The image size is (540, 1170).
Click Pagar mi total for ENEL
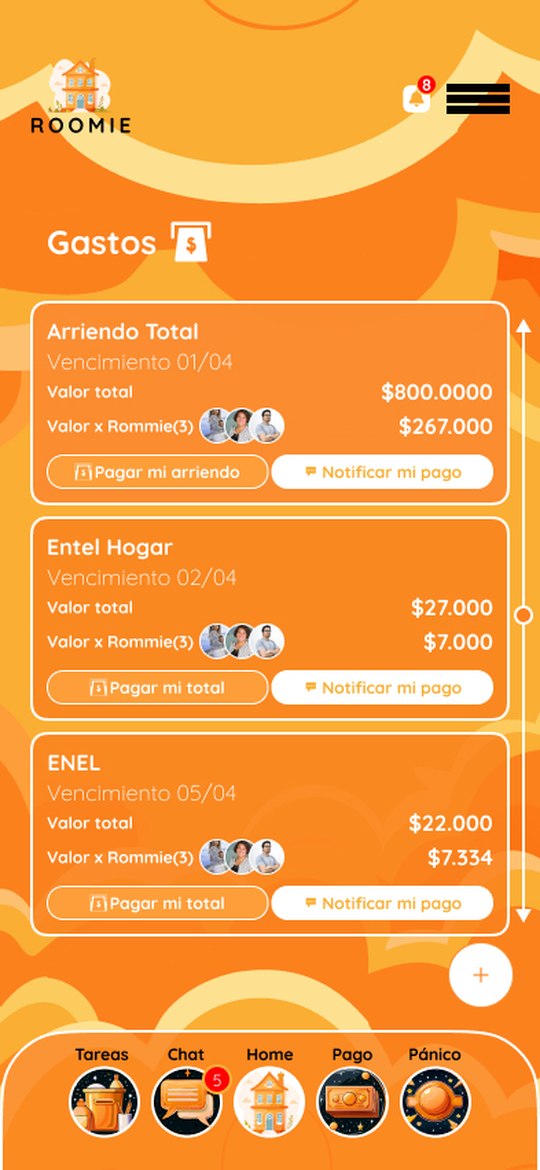coord(157,903)
